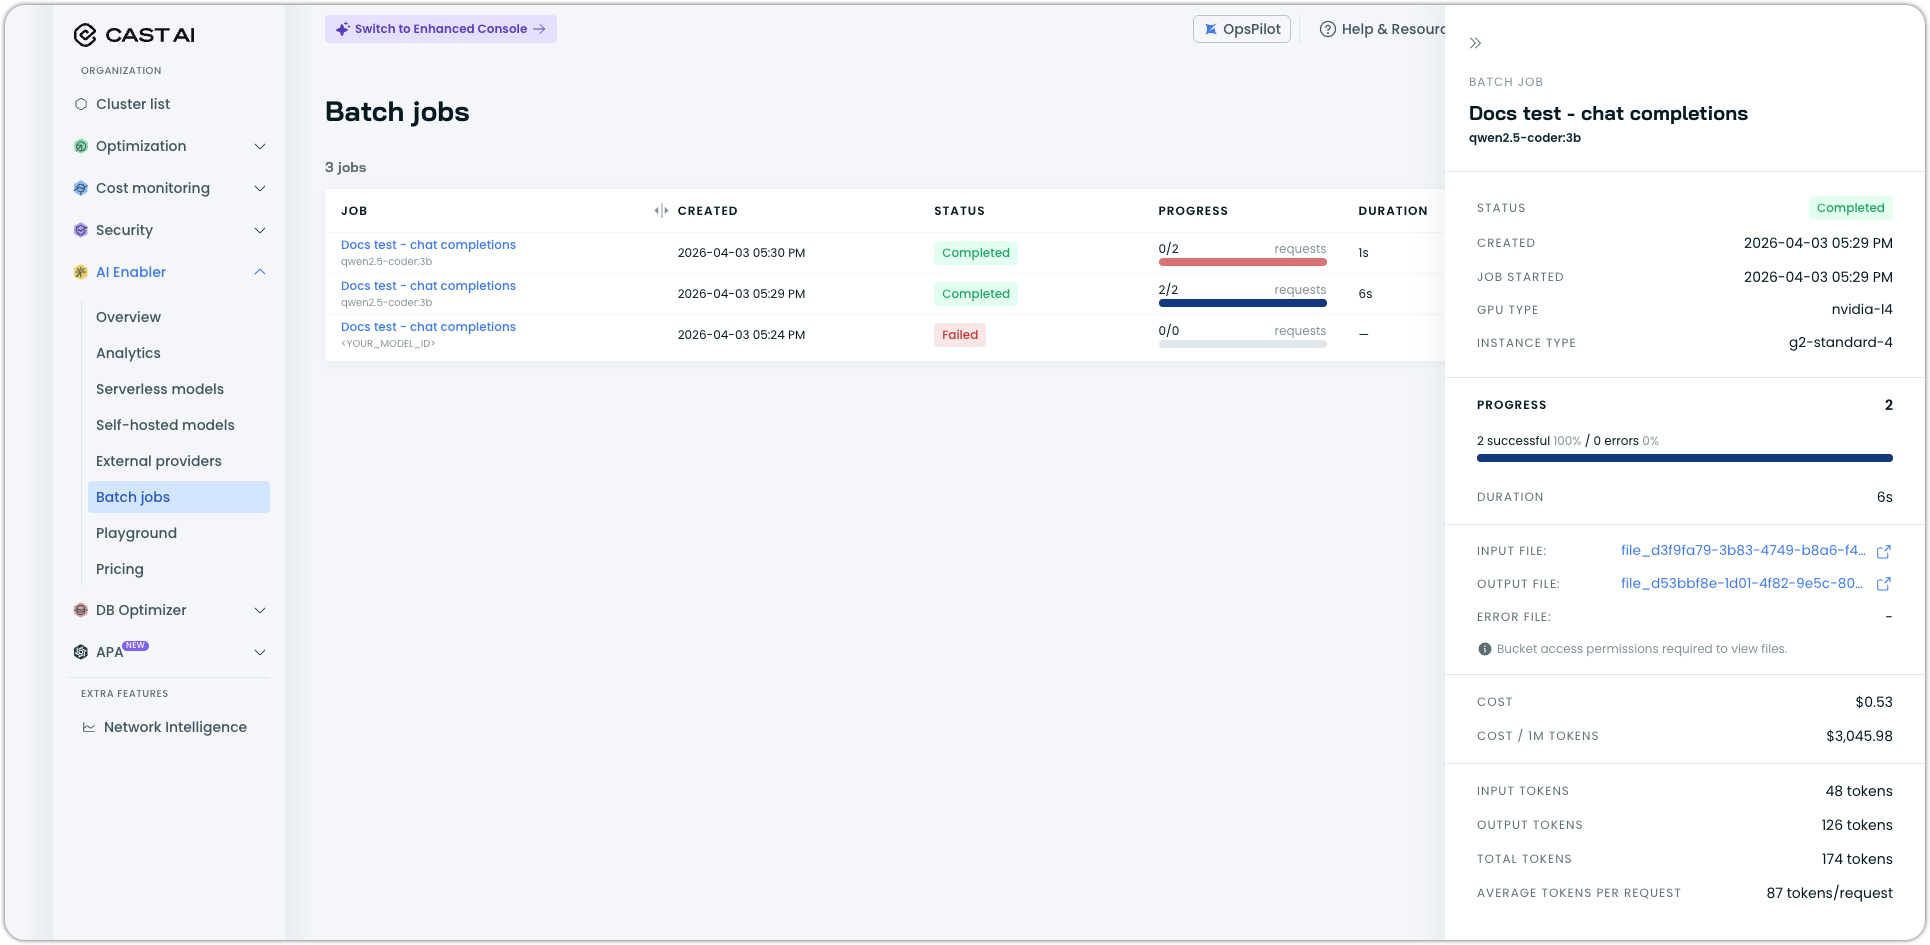Click the AI Enabler sidebar icon
The image size is (1930, 945).
click(x=81, y=272)
